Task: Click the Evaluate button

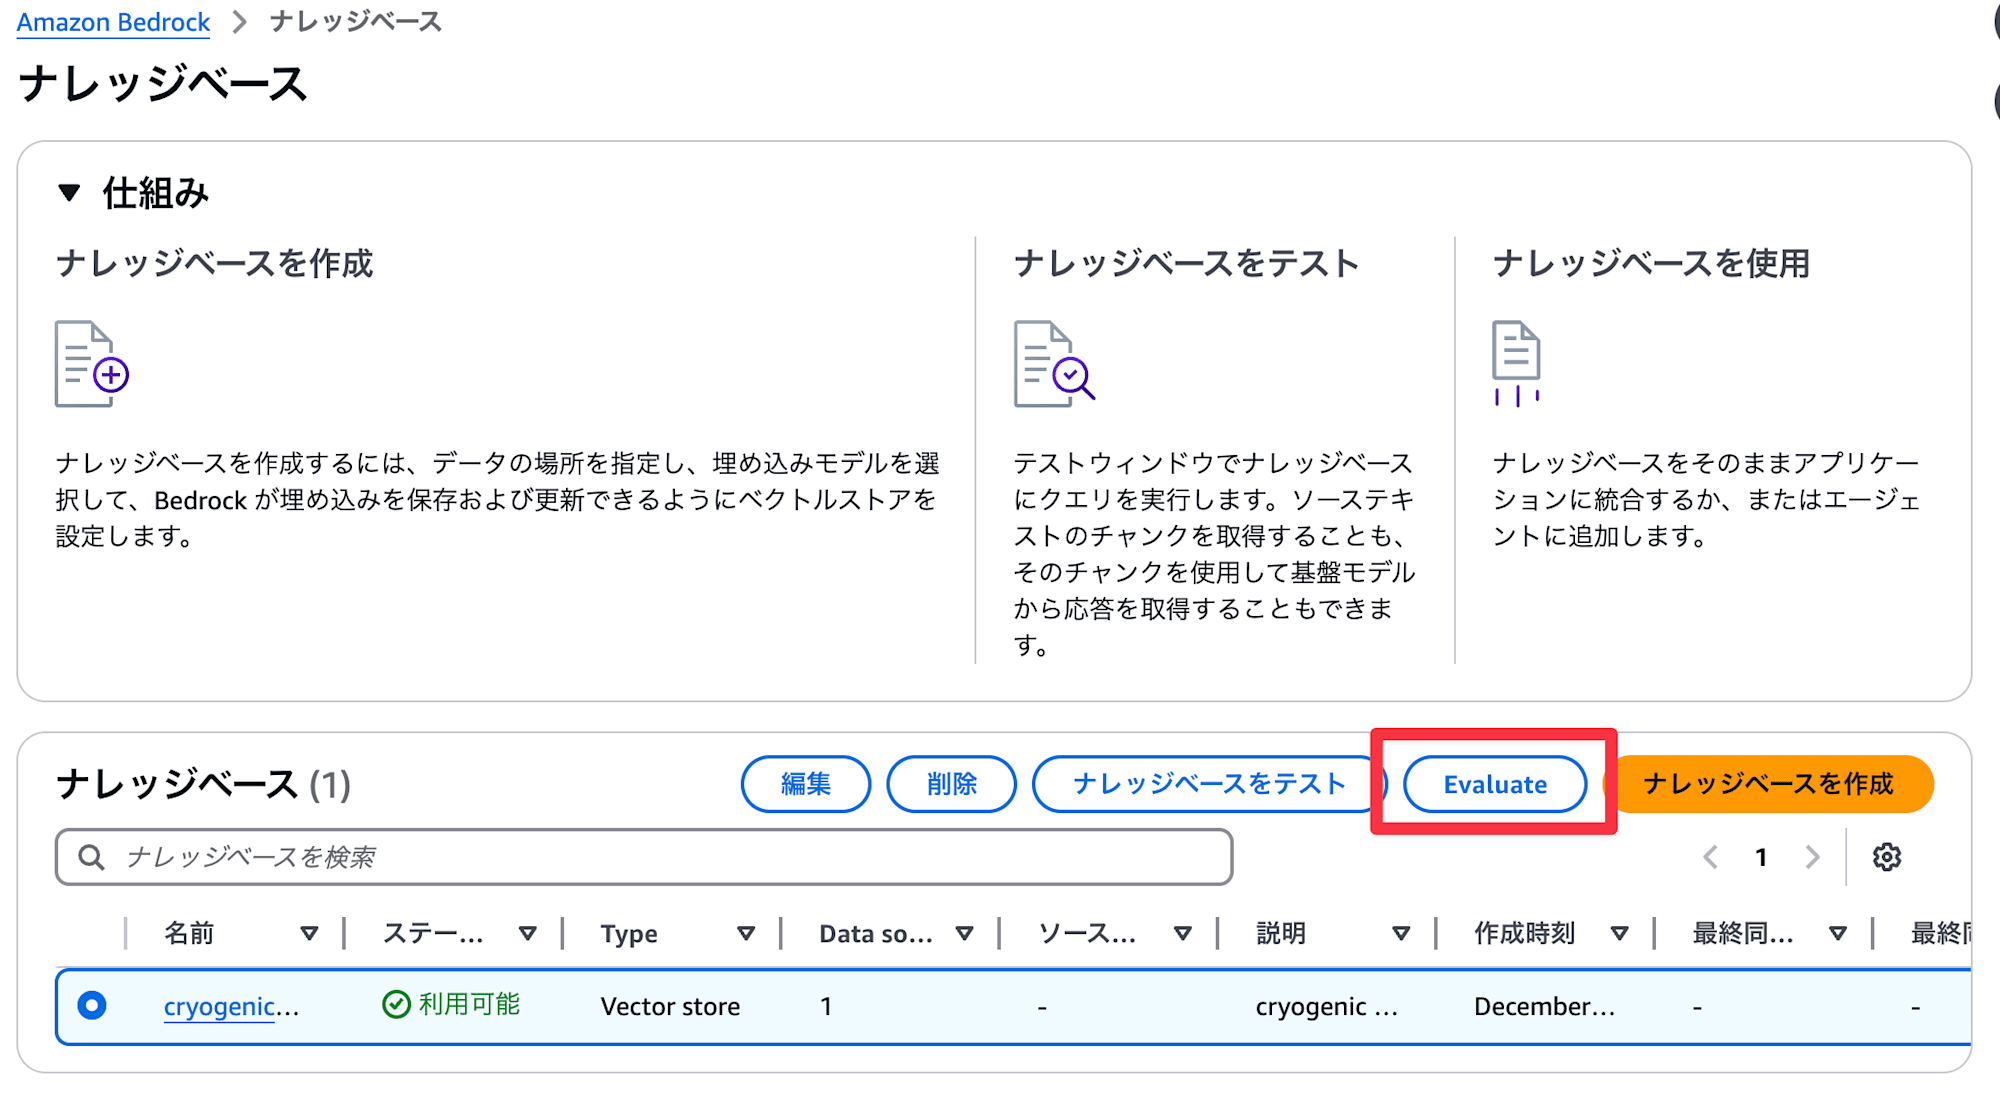Action: (1495, 784)
